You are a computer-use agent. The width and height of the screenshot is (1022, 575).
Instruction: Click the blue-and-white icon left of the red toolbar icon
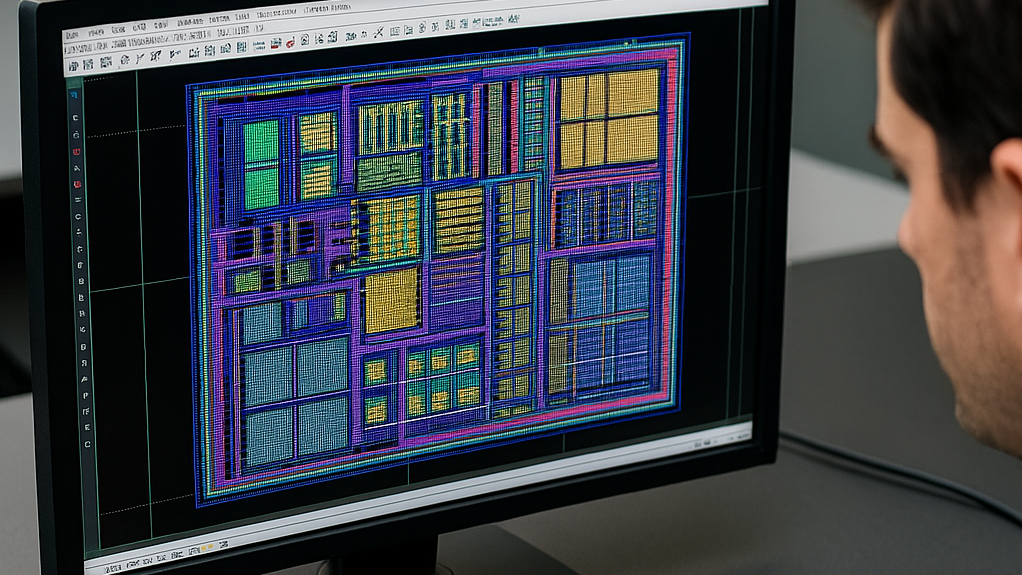275,43
